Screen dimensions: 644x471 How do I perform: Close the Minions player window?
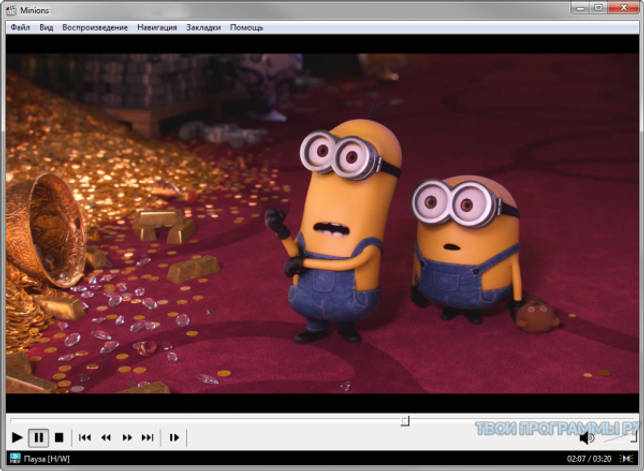[623, 7]
